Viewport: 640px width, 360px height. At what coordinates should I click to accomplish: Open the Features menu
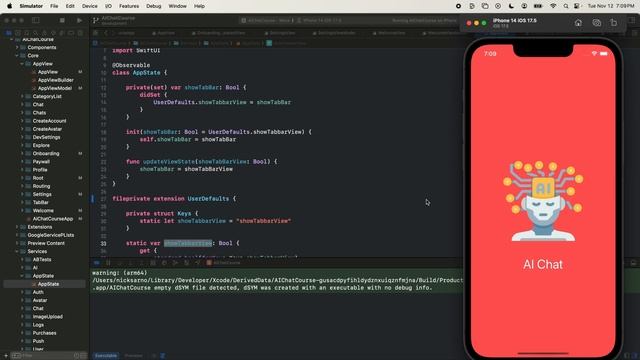point(129,6)
